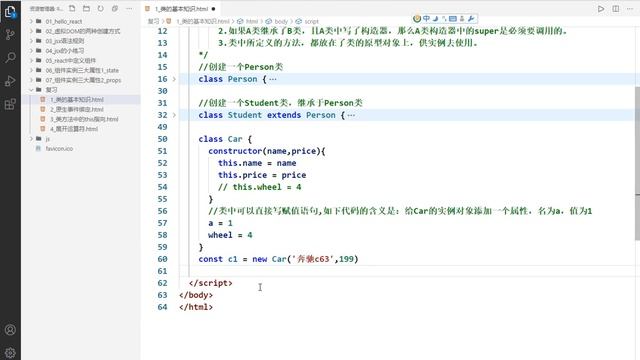Click the folded ellipsis after class Person {
This screenshot has height=360, width=640.
(273, 79)
